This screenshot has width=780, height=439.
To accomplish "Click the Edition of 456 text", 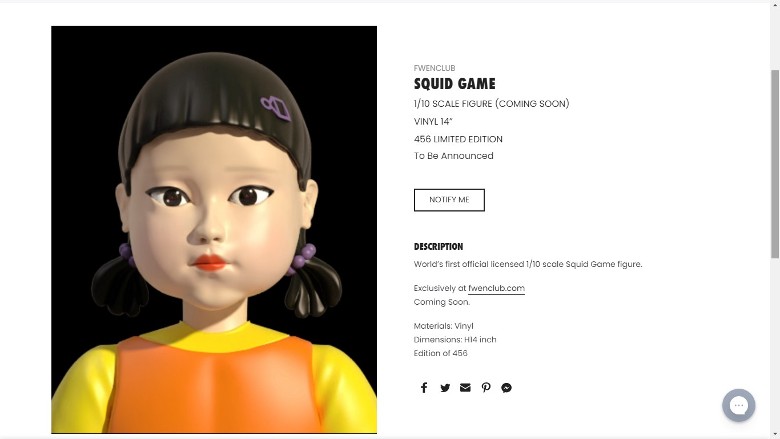I will (440, 353).
